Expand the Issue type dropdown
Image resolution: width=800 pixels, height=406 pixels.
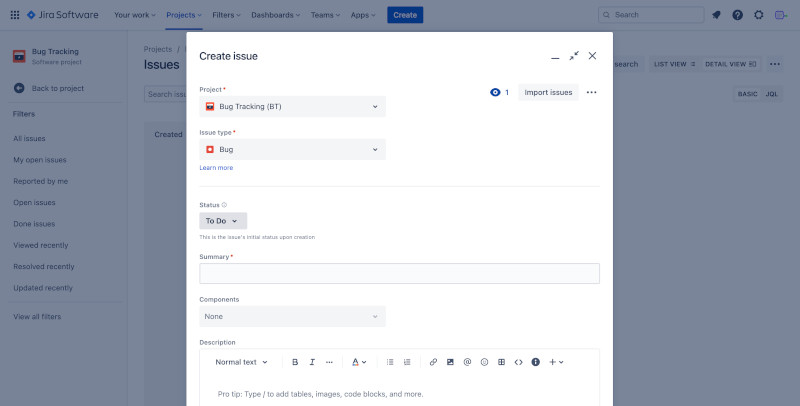[292, 149]
